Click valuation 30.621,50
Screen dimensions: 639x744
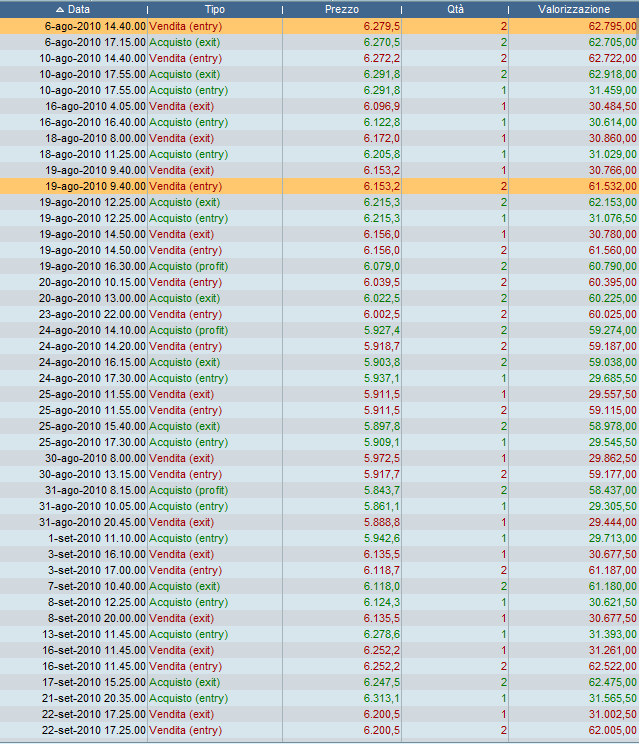(612, 602)
